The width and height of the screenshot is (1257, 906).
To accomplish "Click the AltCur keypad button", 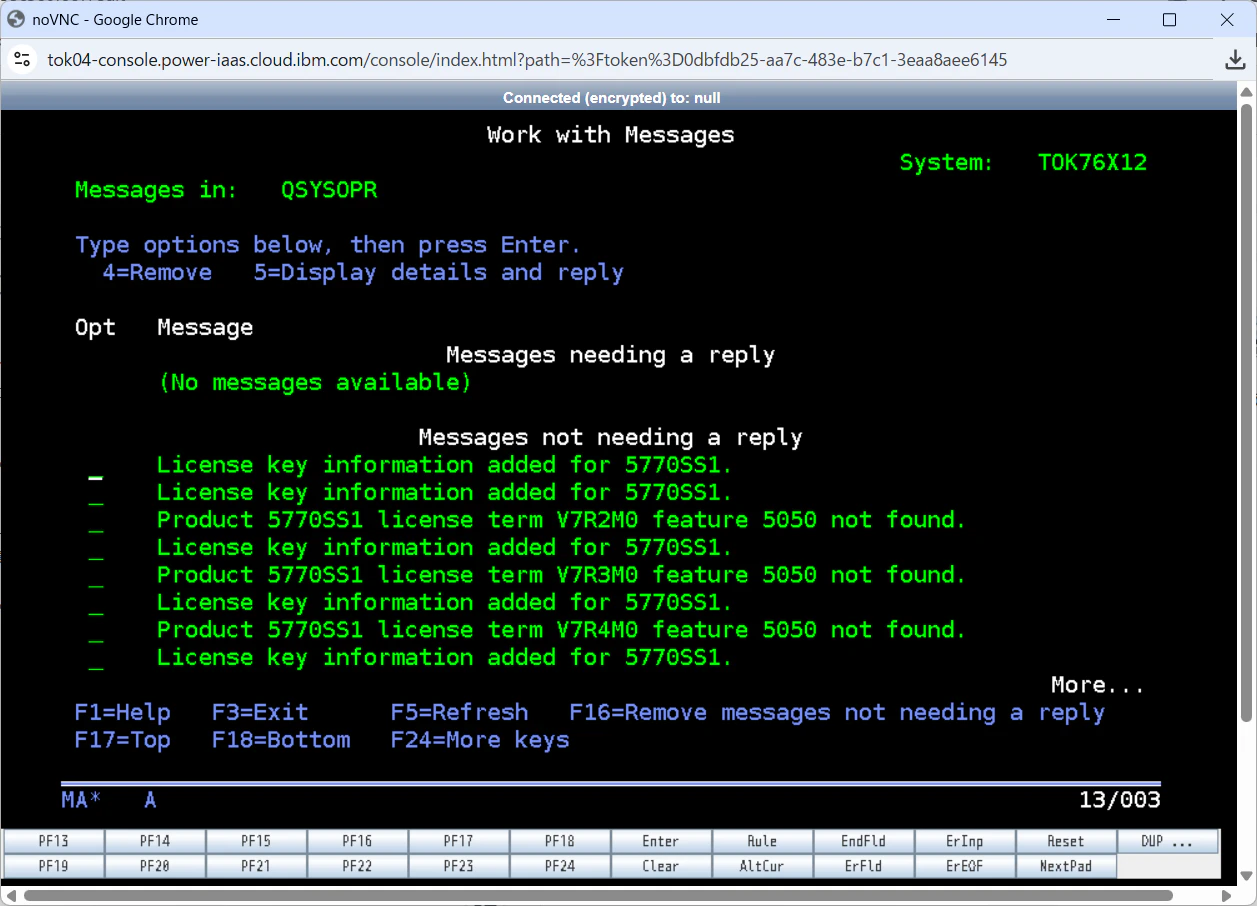I will [x=762, y=866].
